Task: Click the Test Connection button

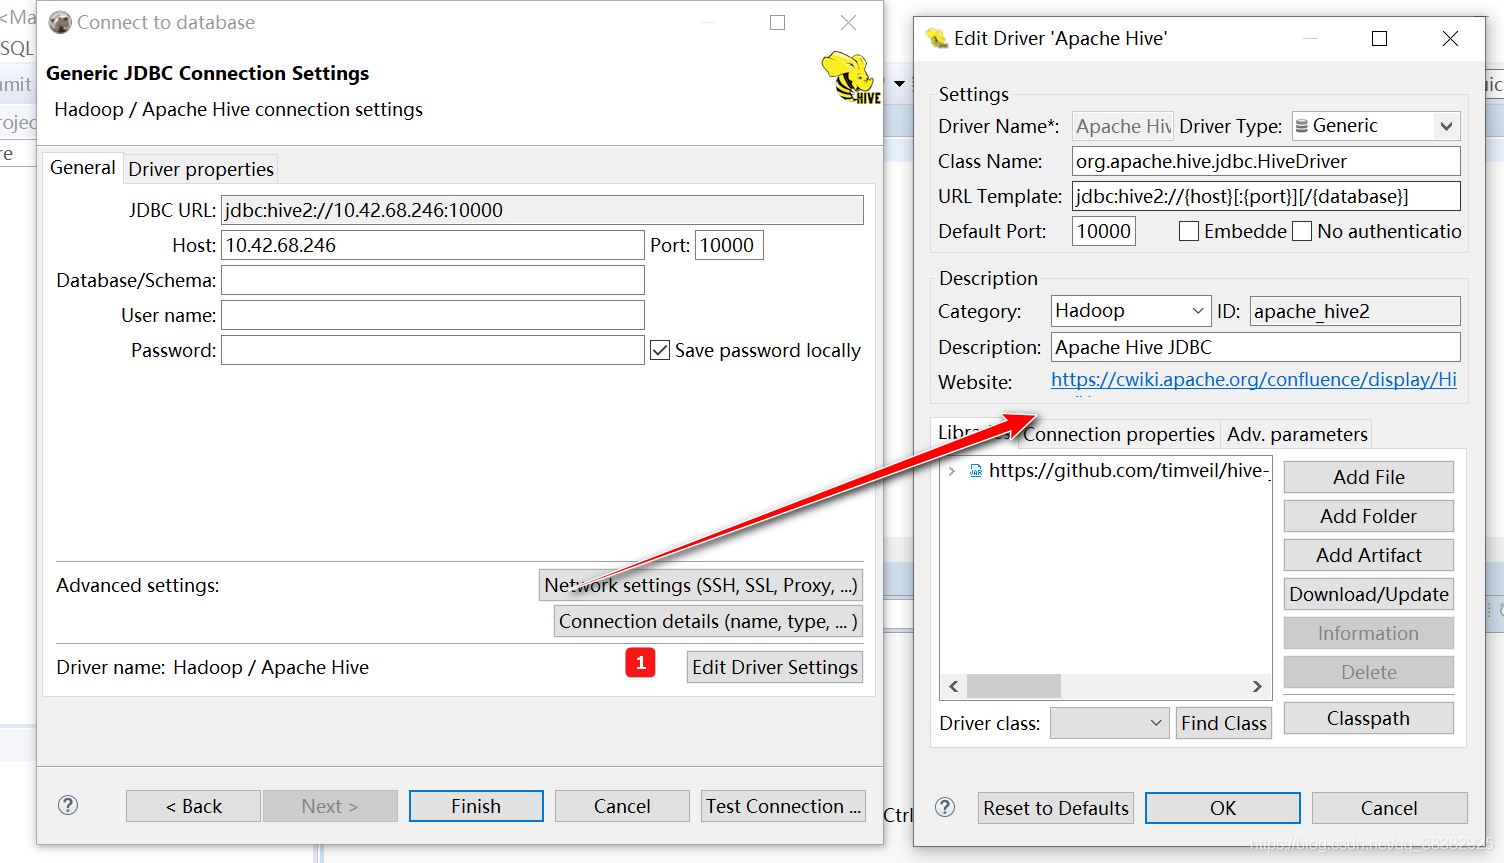Action: 783,806
